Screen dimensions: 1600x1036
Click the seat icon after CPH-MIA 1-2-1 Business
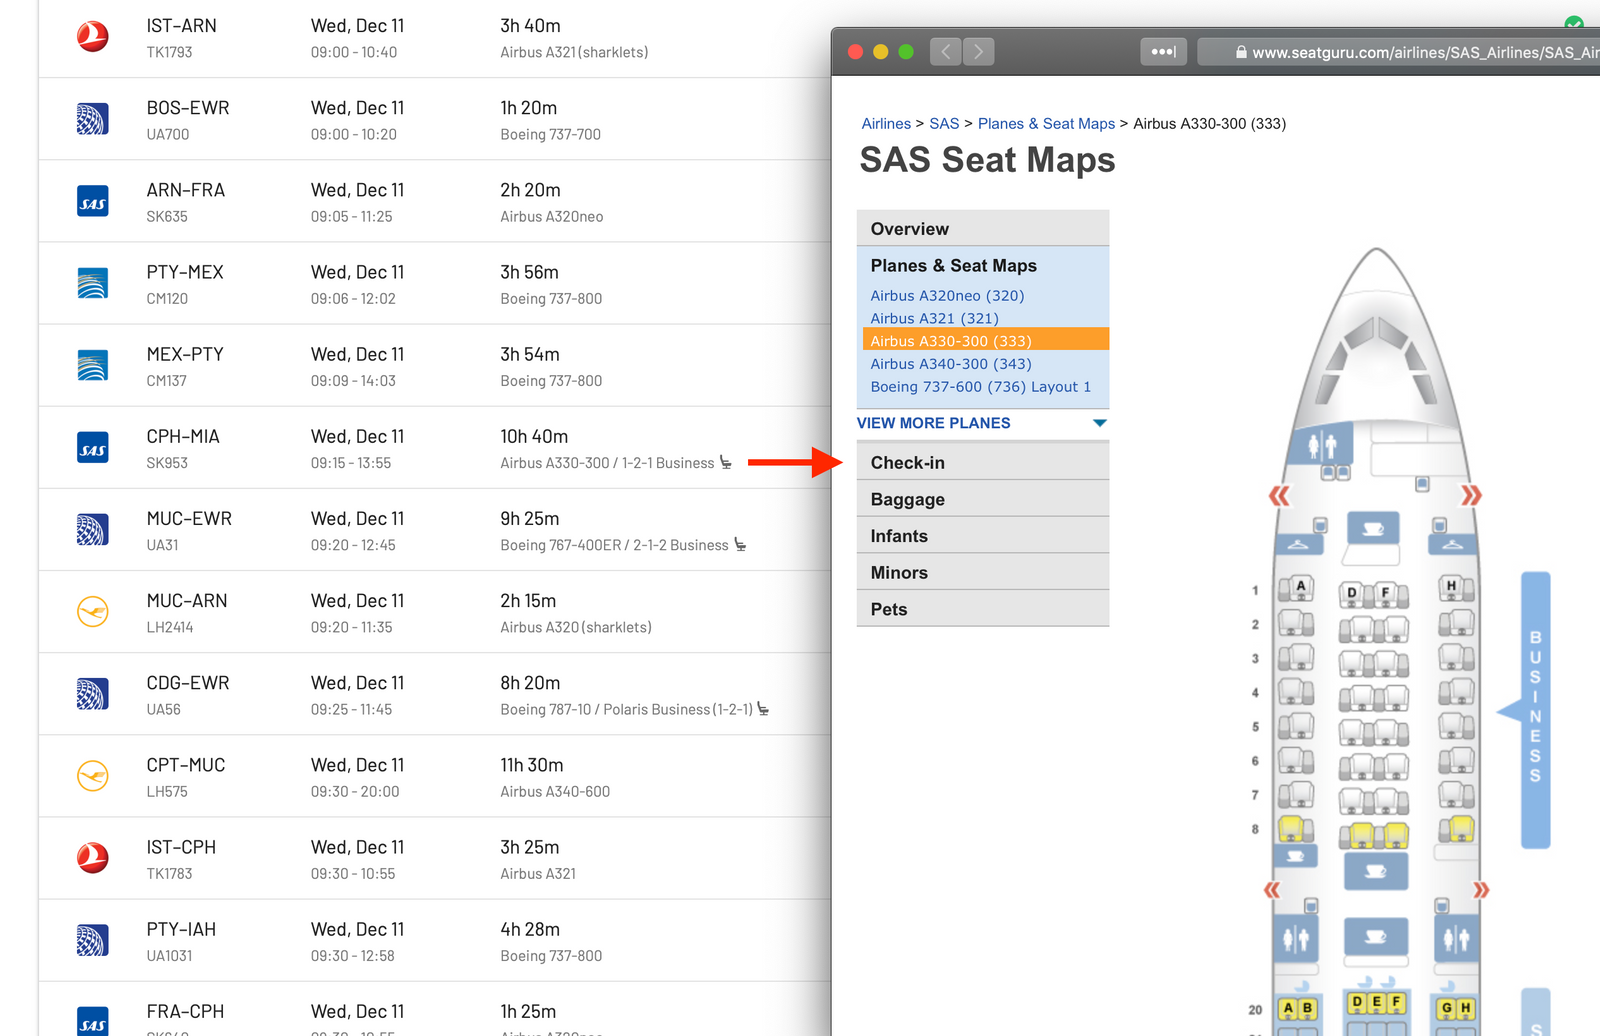click(x=726, y=462)
